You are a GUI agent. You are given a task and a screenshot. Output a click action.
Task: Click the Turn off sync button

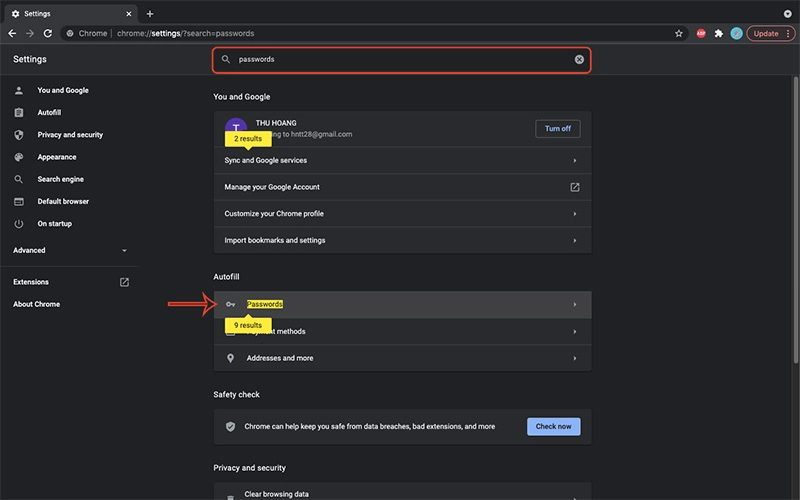(x=558, y=129)
